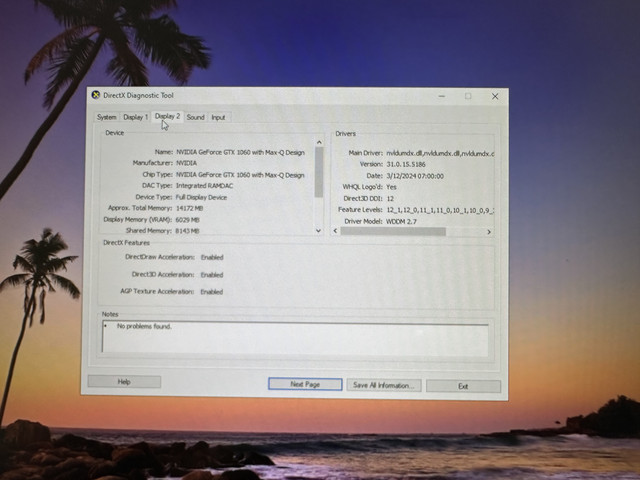Switch to the System tab
The width and height of the screenshot is (640, 480).
pyautogui.click(x=107, y=117)
